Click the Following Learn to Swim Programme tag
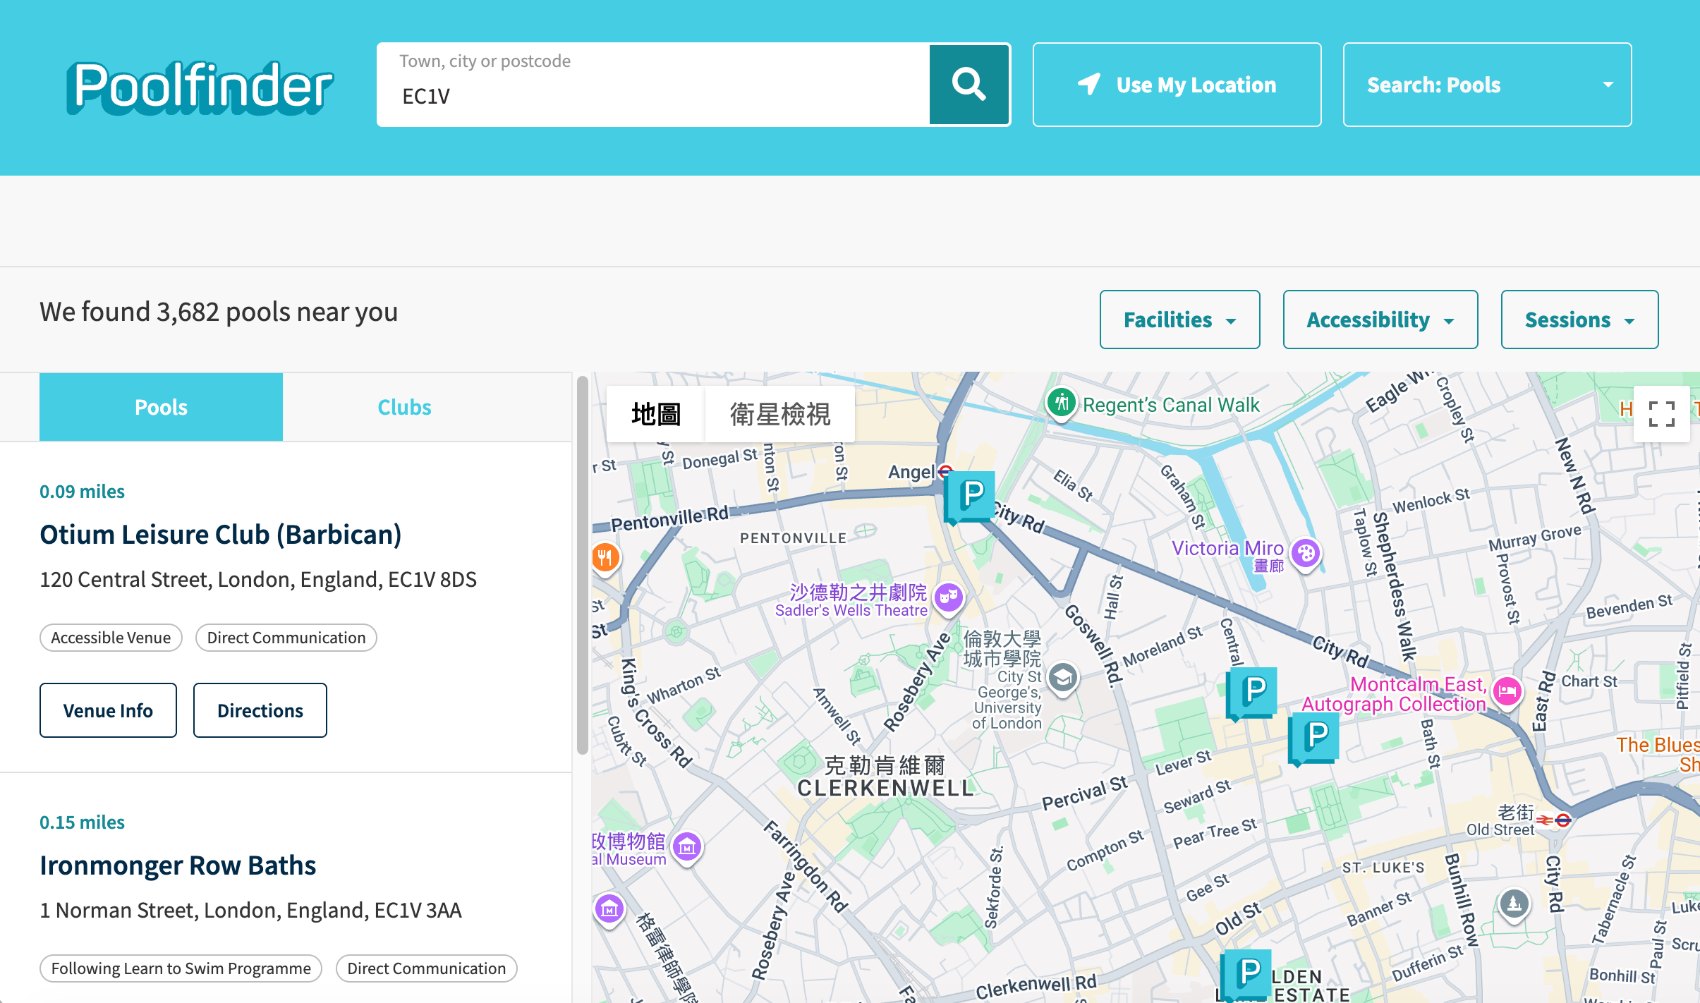Viewport: 1700px width, 1003px height. coord(181,968)
